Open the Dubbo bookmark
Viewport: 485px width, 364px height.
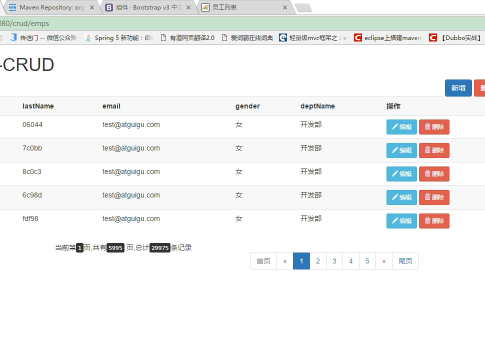click(455, 38)
